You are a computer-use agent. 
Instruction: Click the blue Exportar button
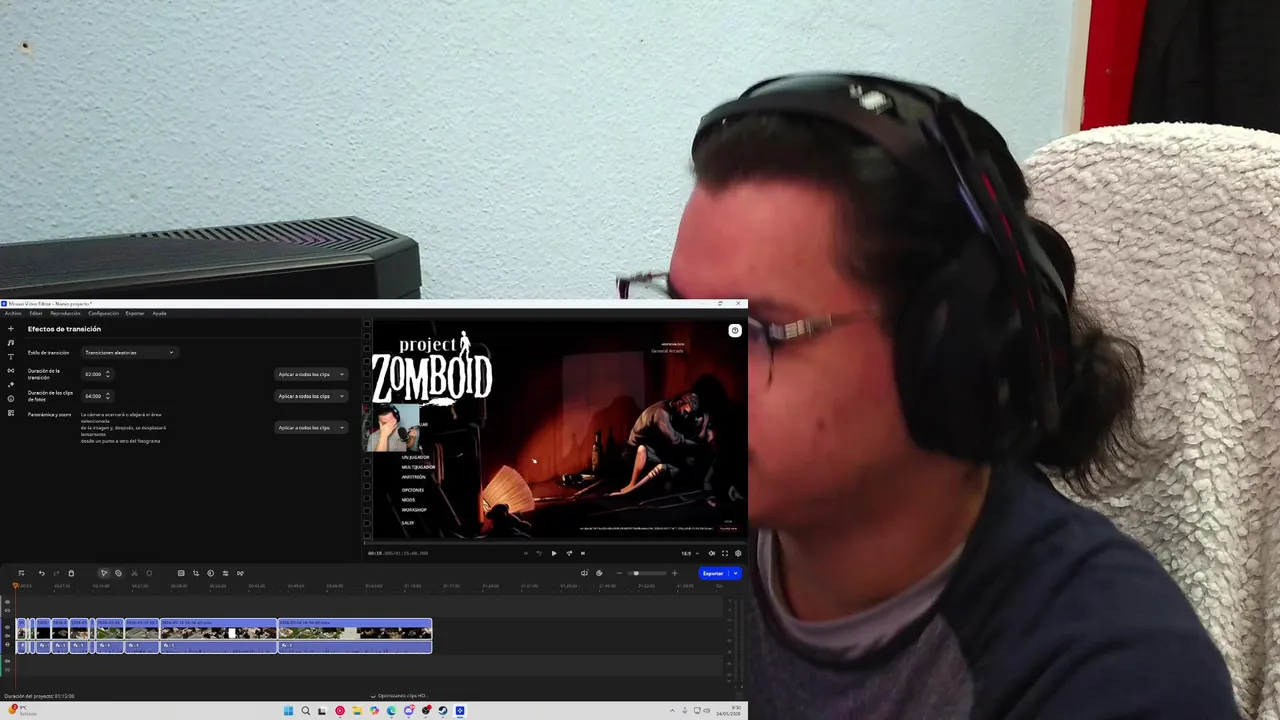(712, 573)
